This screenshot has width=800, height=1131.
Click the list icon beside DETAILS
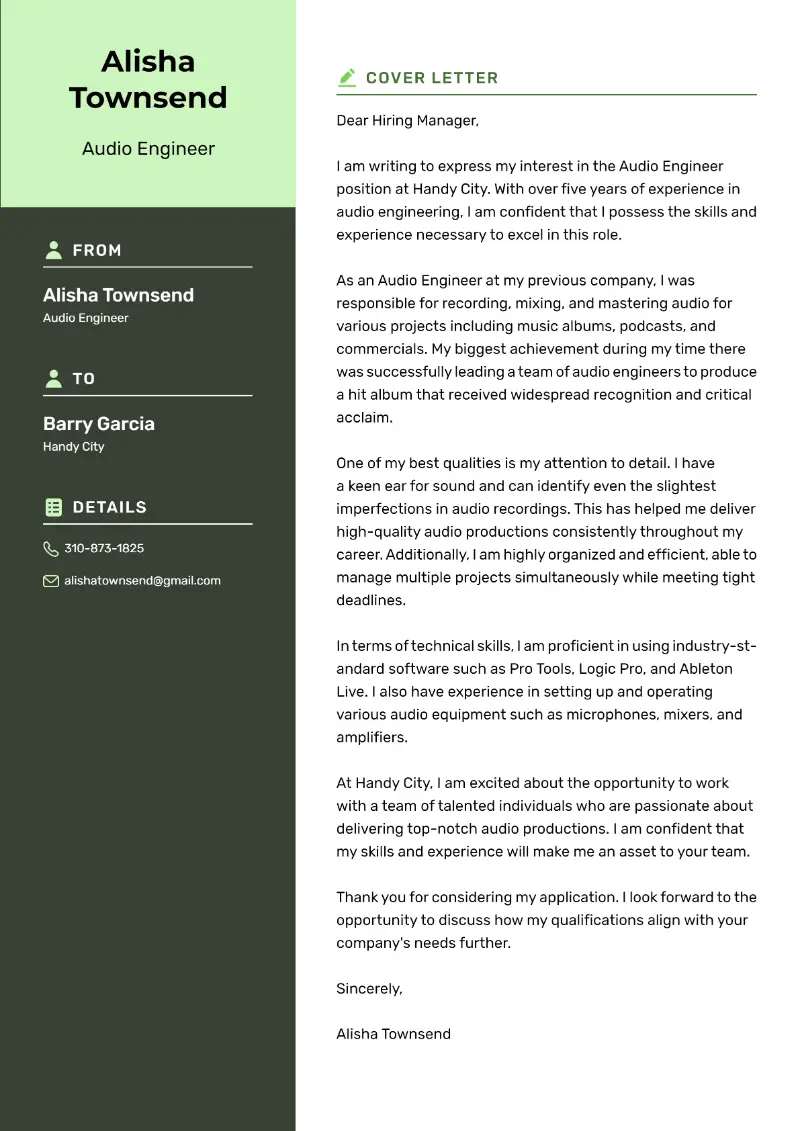coord(53,507)
